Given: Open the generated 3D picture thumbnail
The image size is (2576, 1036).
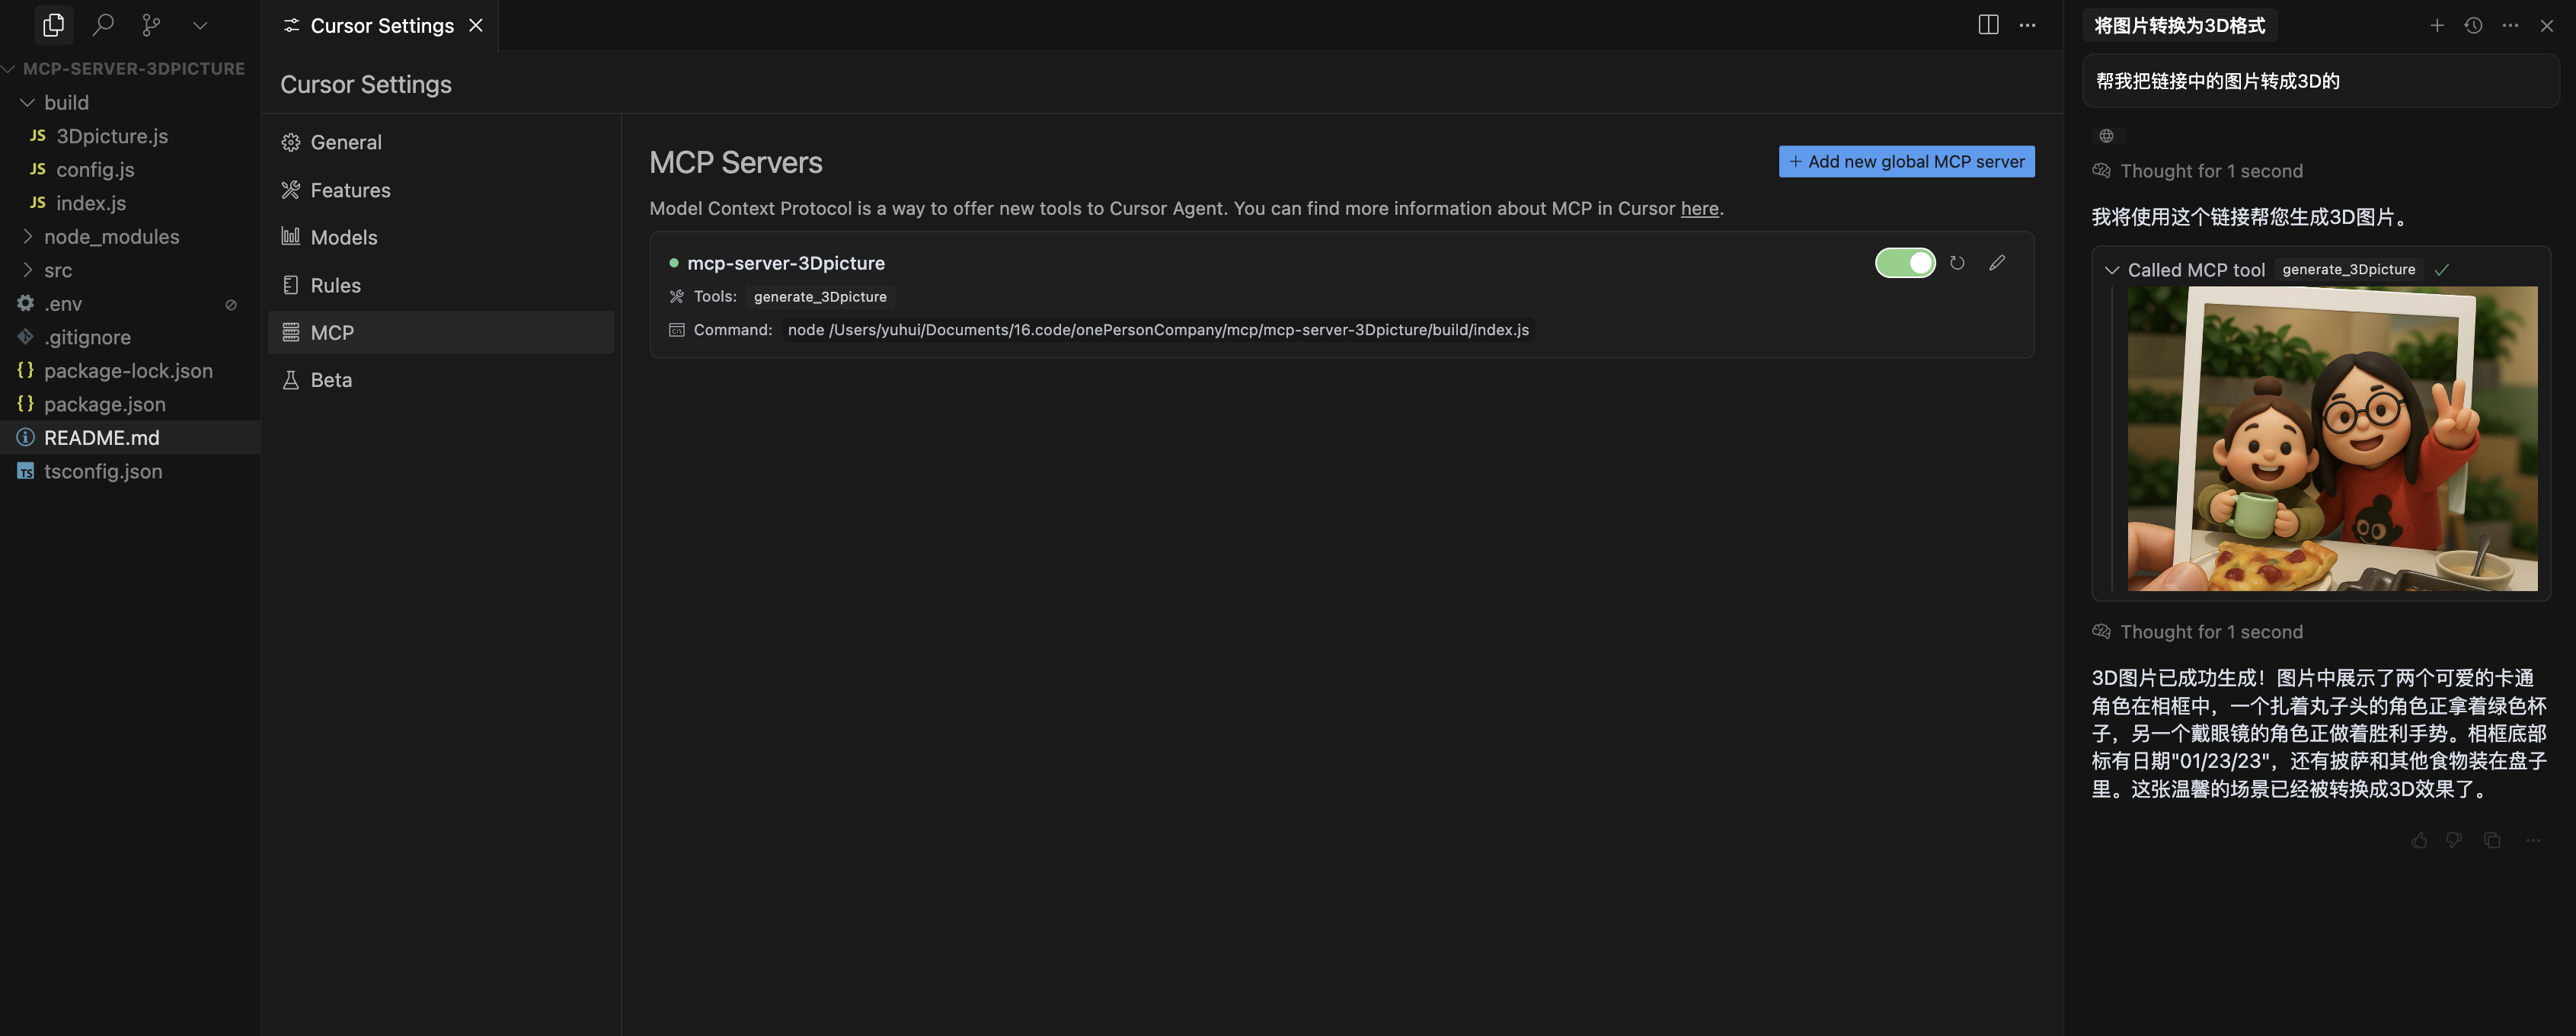Looking at the screenshot, I should tap(2331, 438).
